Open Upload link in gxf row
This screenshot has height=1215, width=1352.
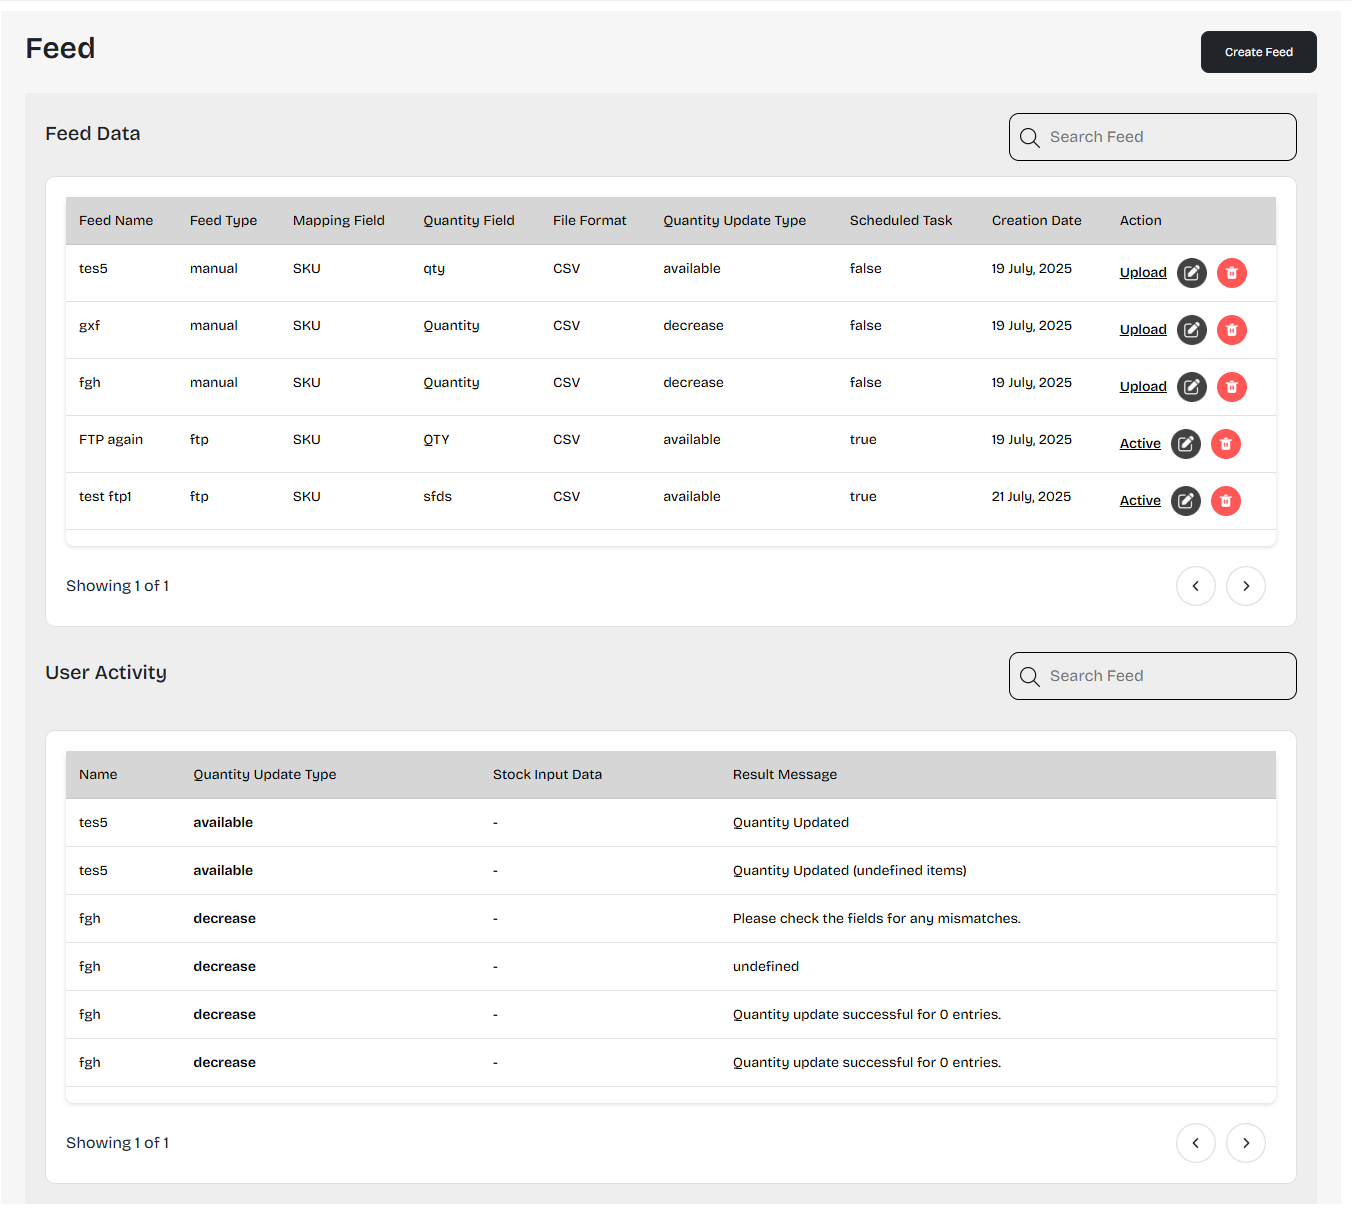[x=1143, y=330]
